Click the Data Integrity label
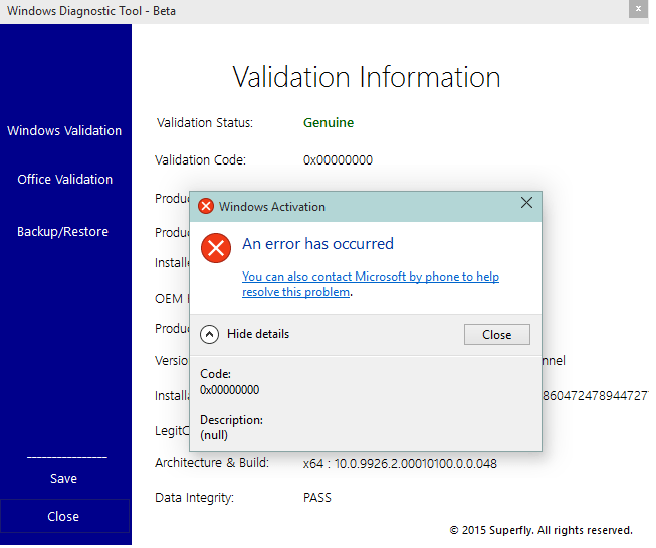The height and width of the screenshot is (548, 656). [194, 498]
